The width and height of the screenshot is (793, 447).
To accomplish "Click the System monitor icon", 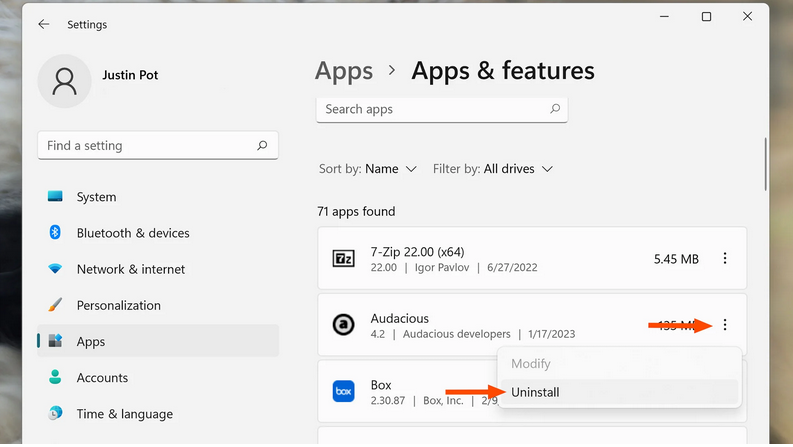I will point(55,196).
